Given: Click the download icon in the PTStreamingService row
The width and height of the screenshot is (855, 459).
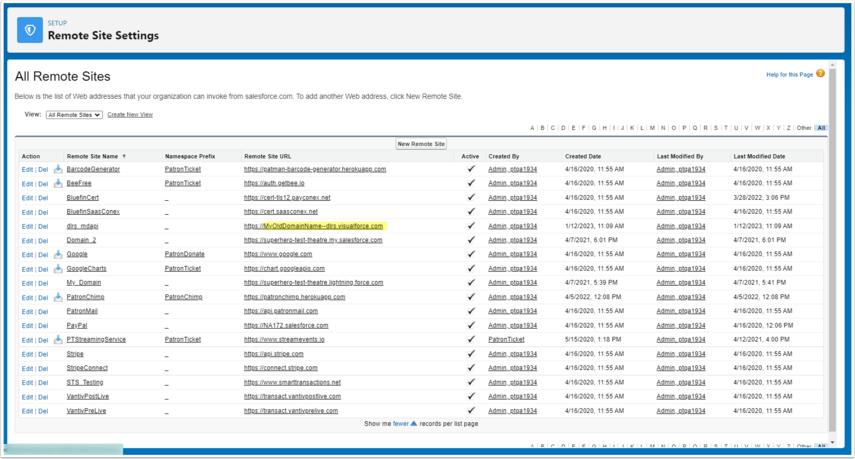Looking at the screenshot, I should 58,339.
